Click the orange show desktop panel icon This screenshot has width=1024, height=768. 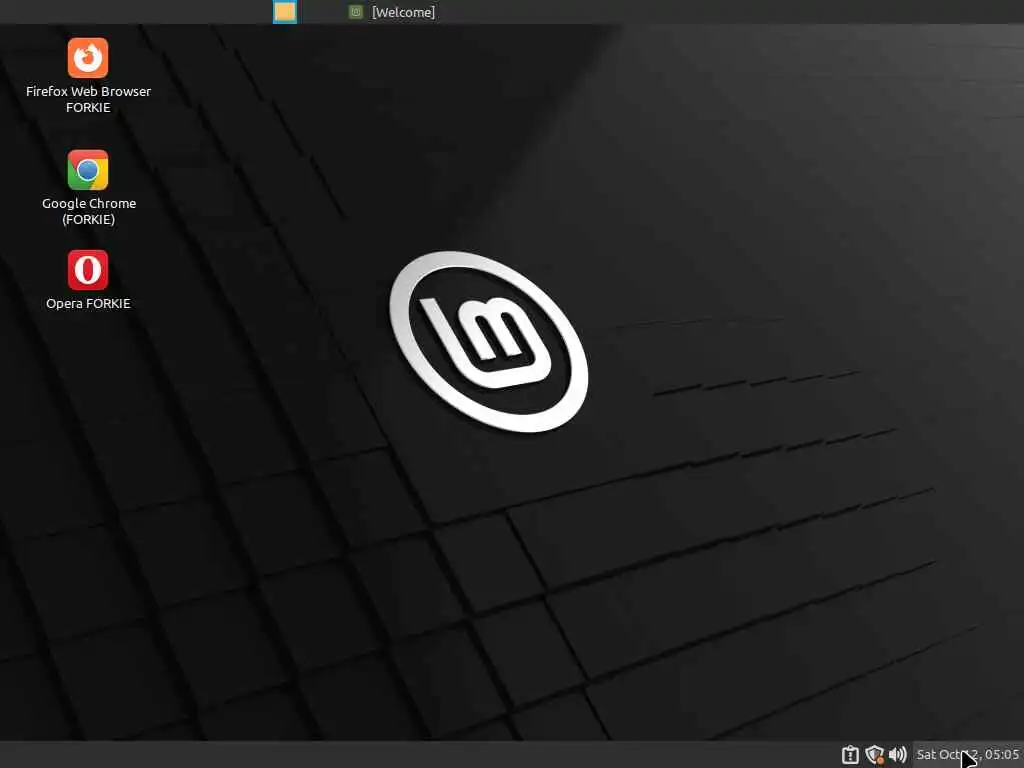coord(285,12)
